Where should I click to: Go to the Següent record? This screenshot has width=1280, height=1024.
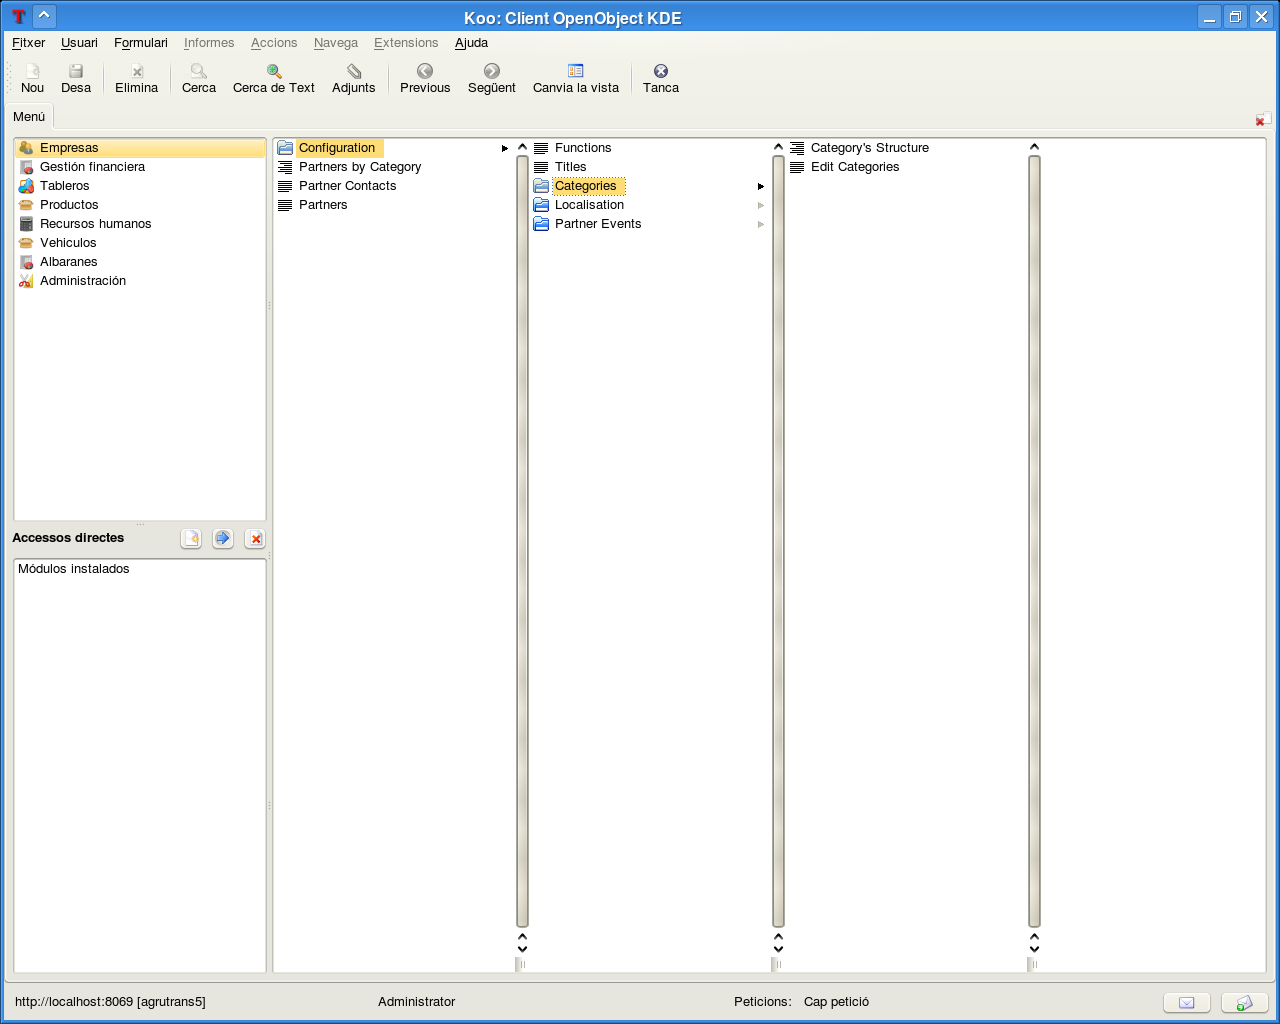pyautogui.click(x=492, y=78)
